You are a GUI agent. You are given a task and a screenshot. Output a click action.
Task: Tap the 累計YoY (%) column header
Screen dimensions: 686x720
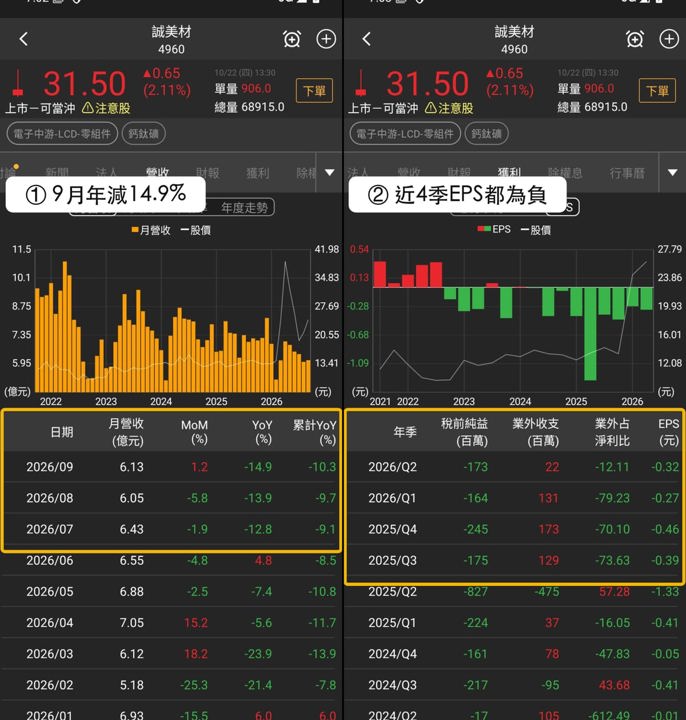(x=315, y=432)
